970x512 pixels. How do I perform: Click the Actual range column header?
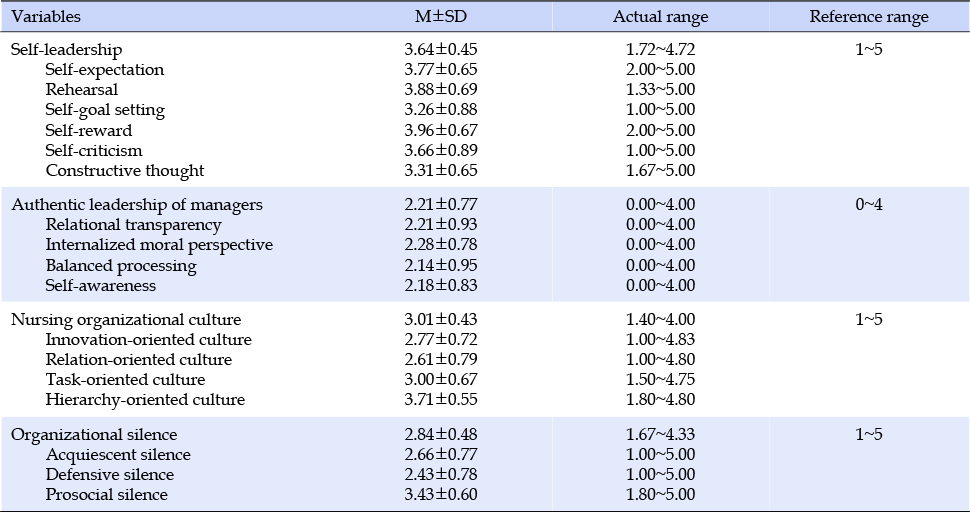660,17
